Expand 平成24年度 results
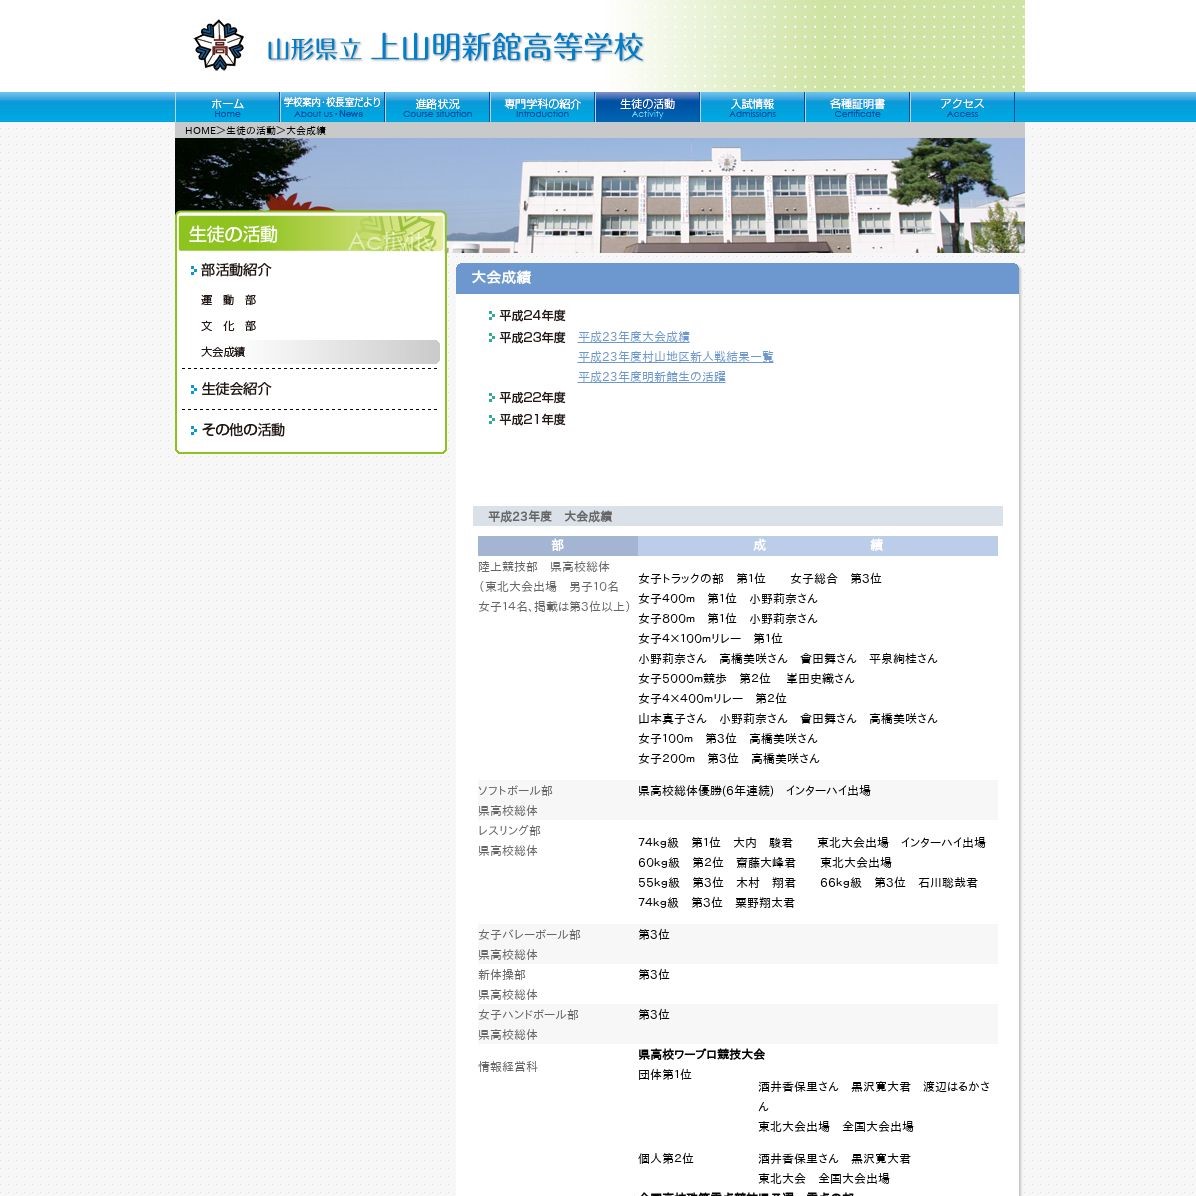Screen dimensions: 1196x1196 click(532, 316)
